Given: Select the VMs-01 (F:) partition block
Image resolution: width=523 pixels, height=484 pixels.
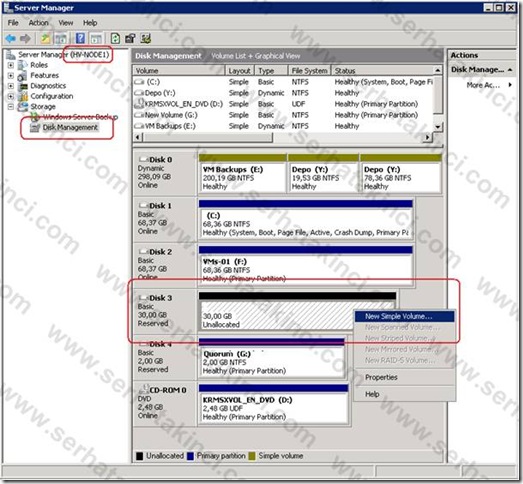Looking at the screenshot, I should click(306, 266).
